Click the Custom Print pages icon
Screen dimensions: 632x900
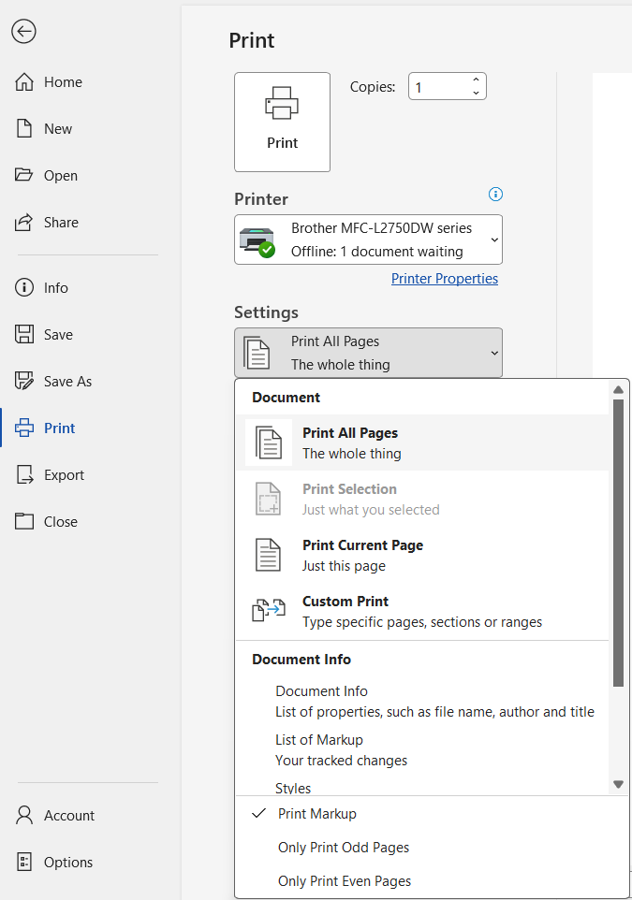[269, 610]
